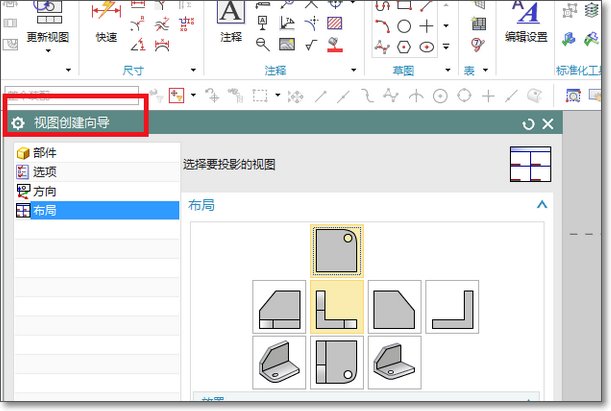Select the polygon sketch tool
The width and height of the screenshot is (611, 411).
click(x=404, y=48)
